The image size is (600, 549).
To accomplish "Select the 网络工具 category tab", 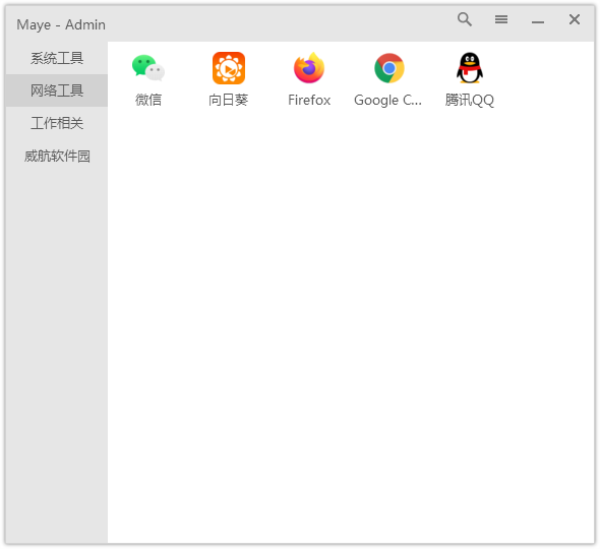I will click(x=57, y=91).
